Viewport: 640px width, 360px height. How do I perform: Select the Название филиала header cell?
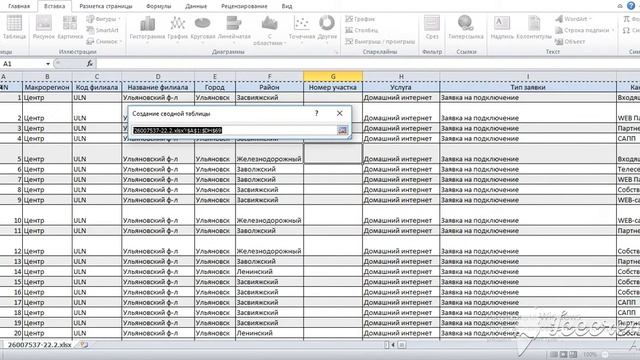158,87
